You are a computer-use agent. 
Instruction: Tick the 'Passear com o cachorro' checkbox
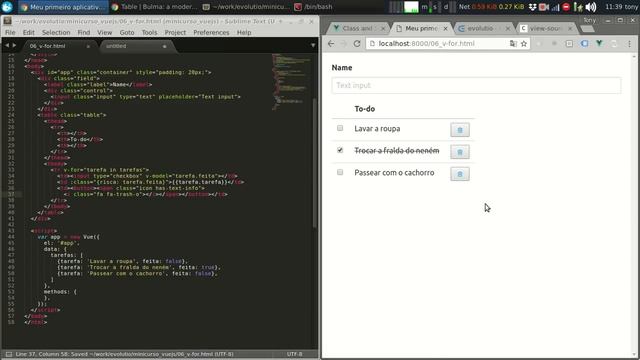[x=340, y=172]
